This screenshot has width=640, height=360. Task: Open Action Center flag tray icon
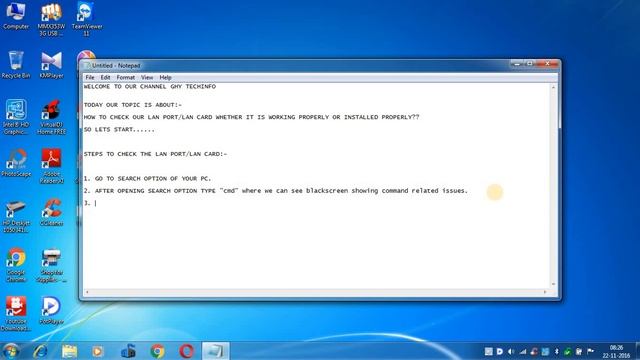[590, 351]
